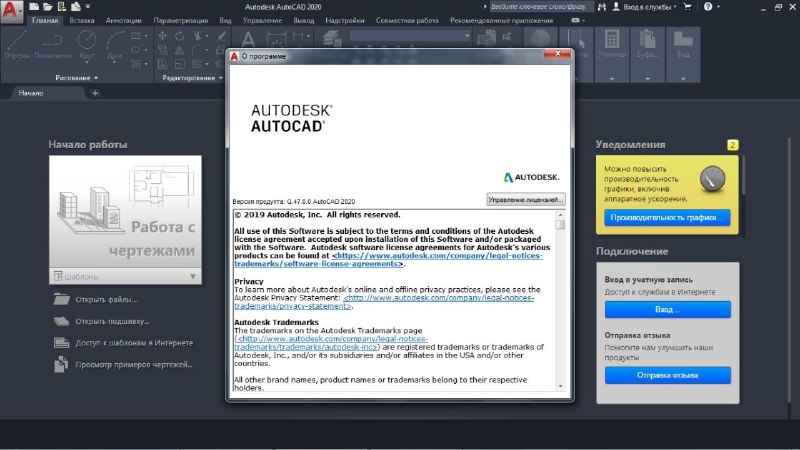The height and width of the screenshot is (450, 800).
Task: Click the Open file icon in quick access toolbar
Action: point(48,7)
